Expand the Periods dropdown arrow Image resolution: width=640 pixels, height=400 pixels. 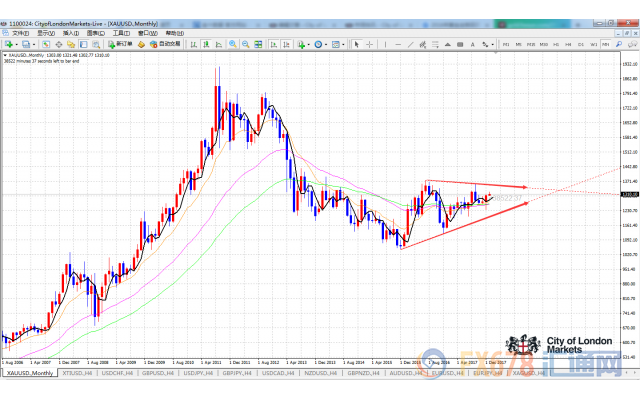pos(325,44)
